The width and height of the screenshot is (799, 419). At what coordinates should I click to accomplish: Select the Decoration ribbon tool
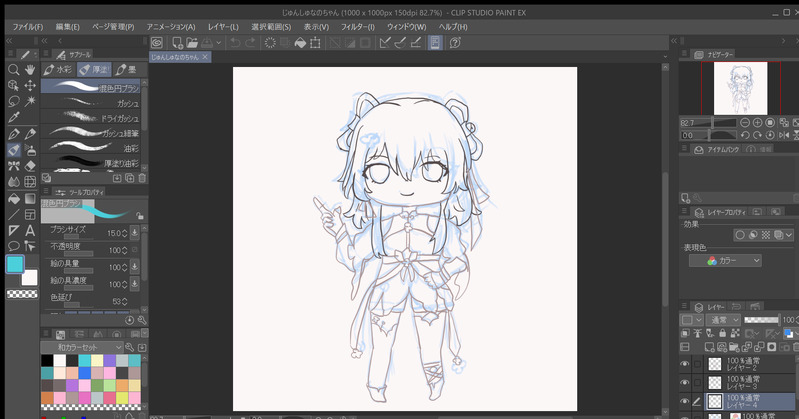(14, 166)
